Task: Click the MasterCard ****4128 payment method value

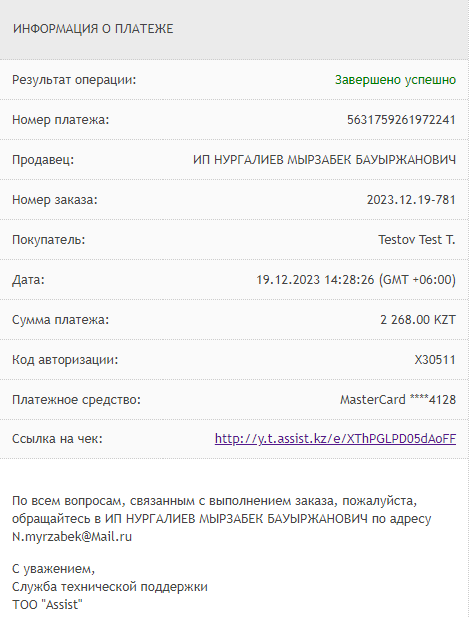Action: 398,400
